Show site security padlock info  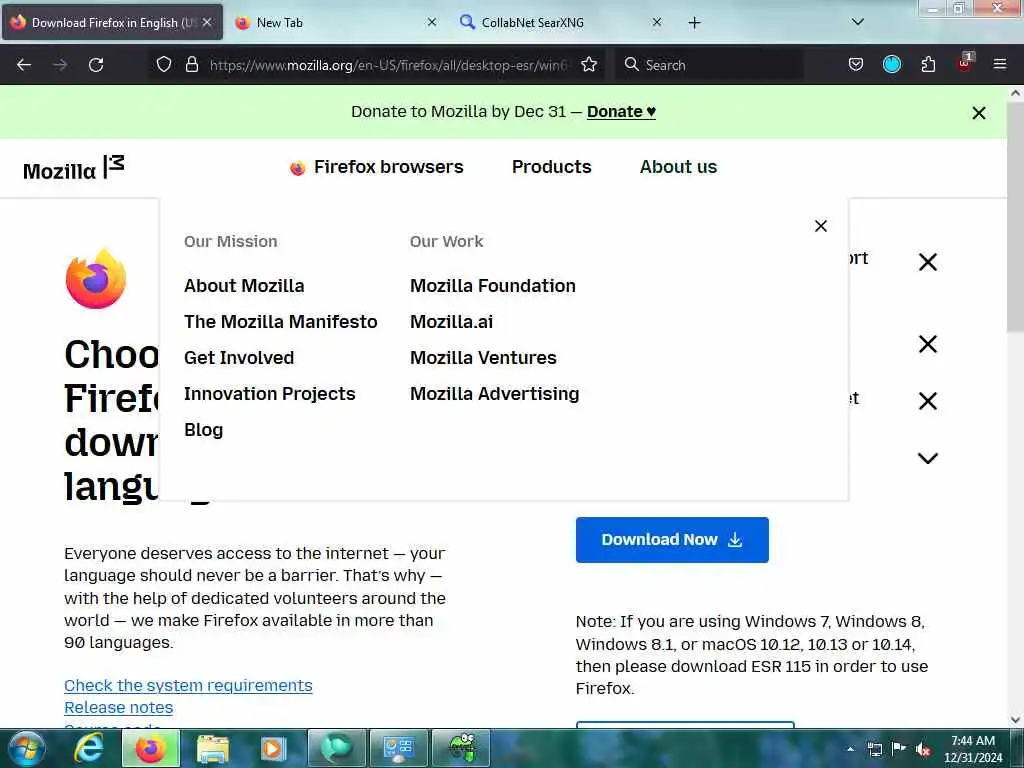pos(191,65)
